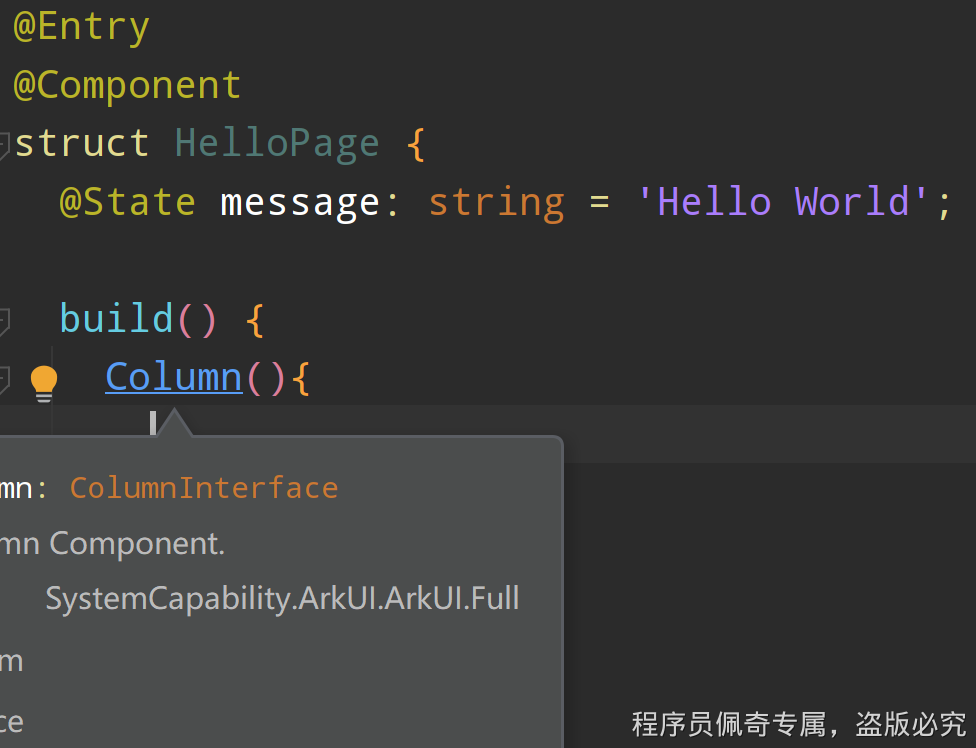Click the @State decorator
This screenshot has height=748, width=976.
point(127,202)
